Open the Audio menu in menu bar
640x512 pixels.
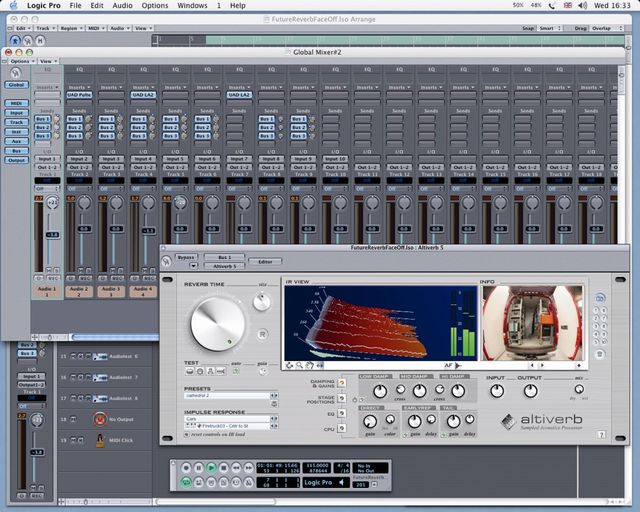pyautogui.click(x=122, y=5)
